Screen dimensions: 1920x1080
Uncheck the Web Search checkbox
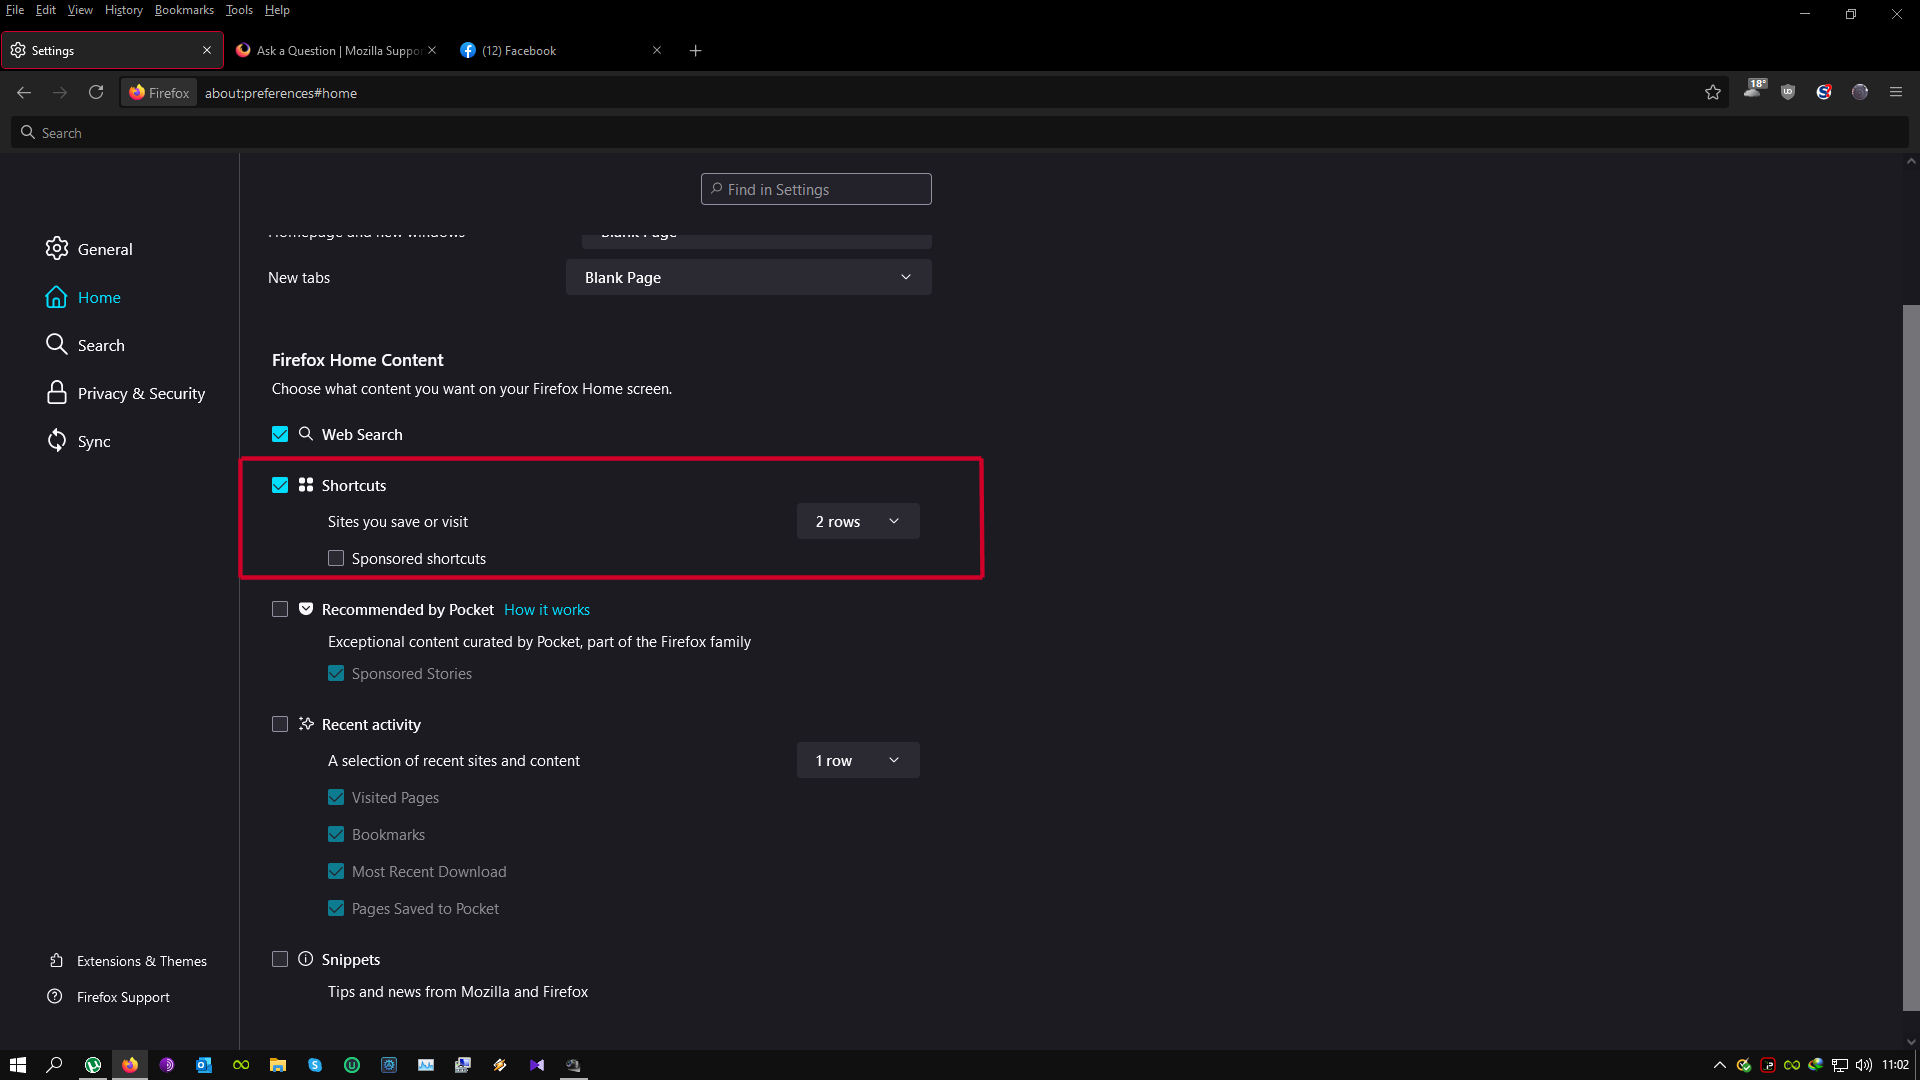tap(280, 434)
